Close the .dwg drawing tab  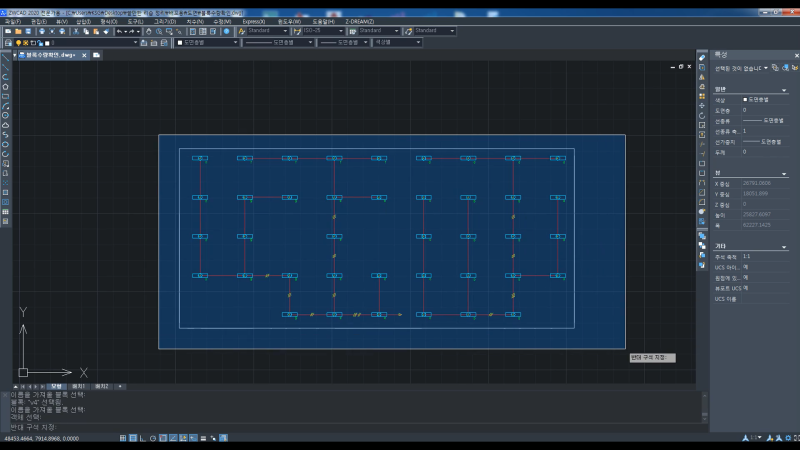coord(84,55)
